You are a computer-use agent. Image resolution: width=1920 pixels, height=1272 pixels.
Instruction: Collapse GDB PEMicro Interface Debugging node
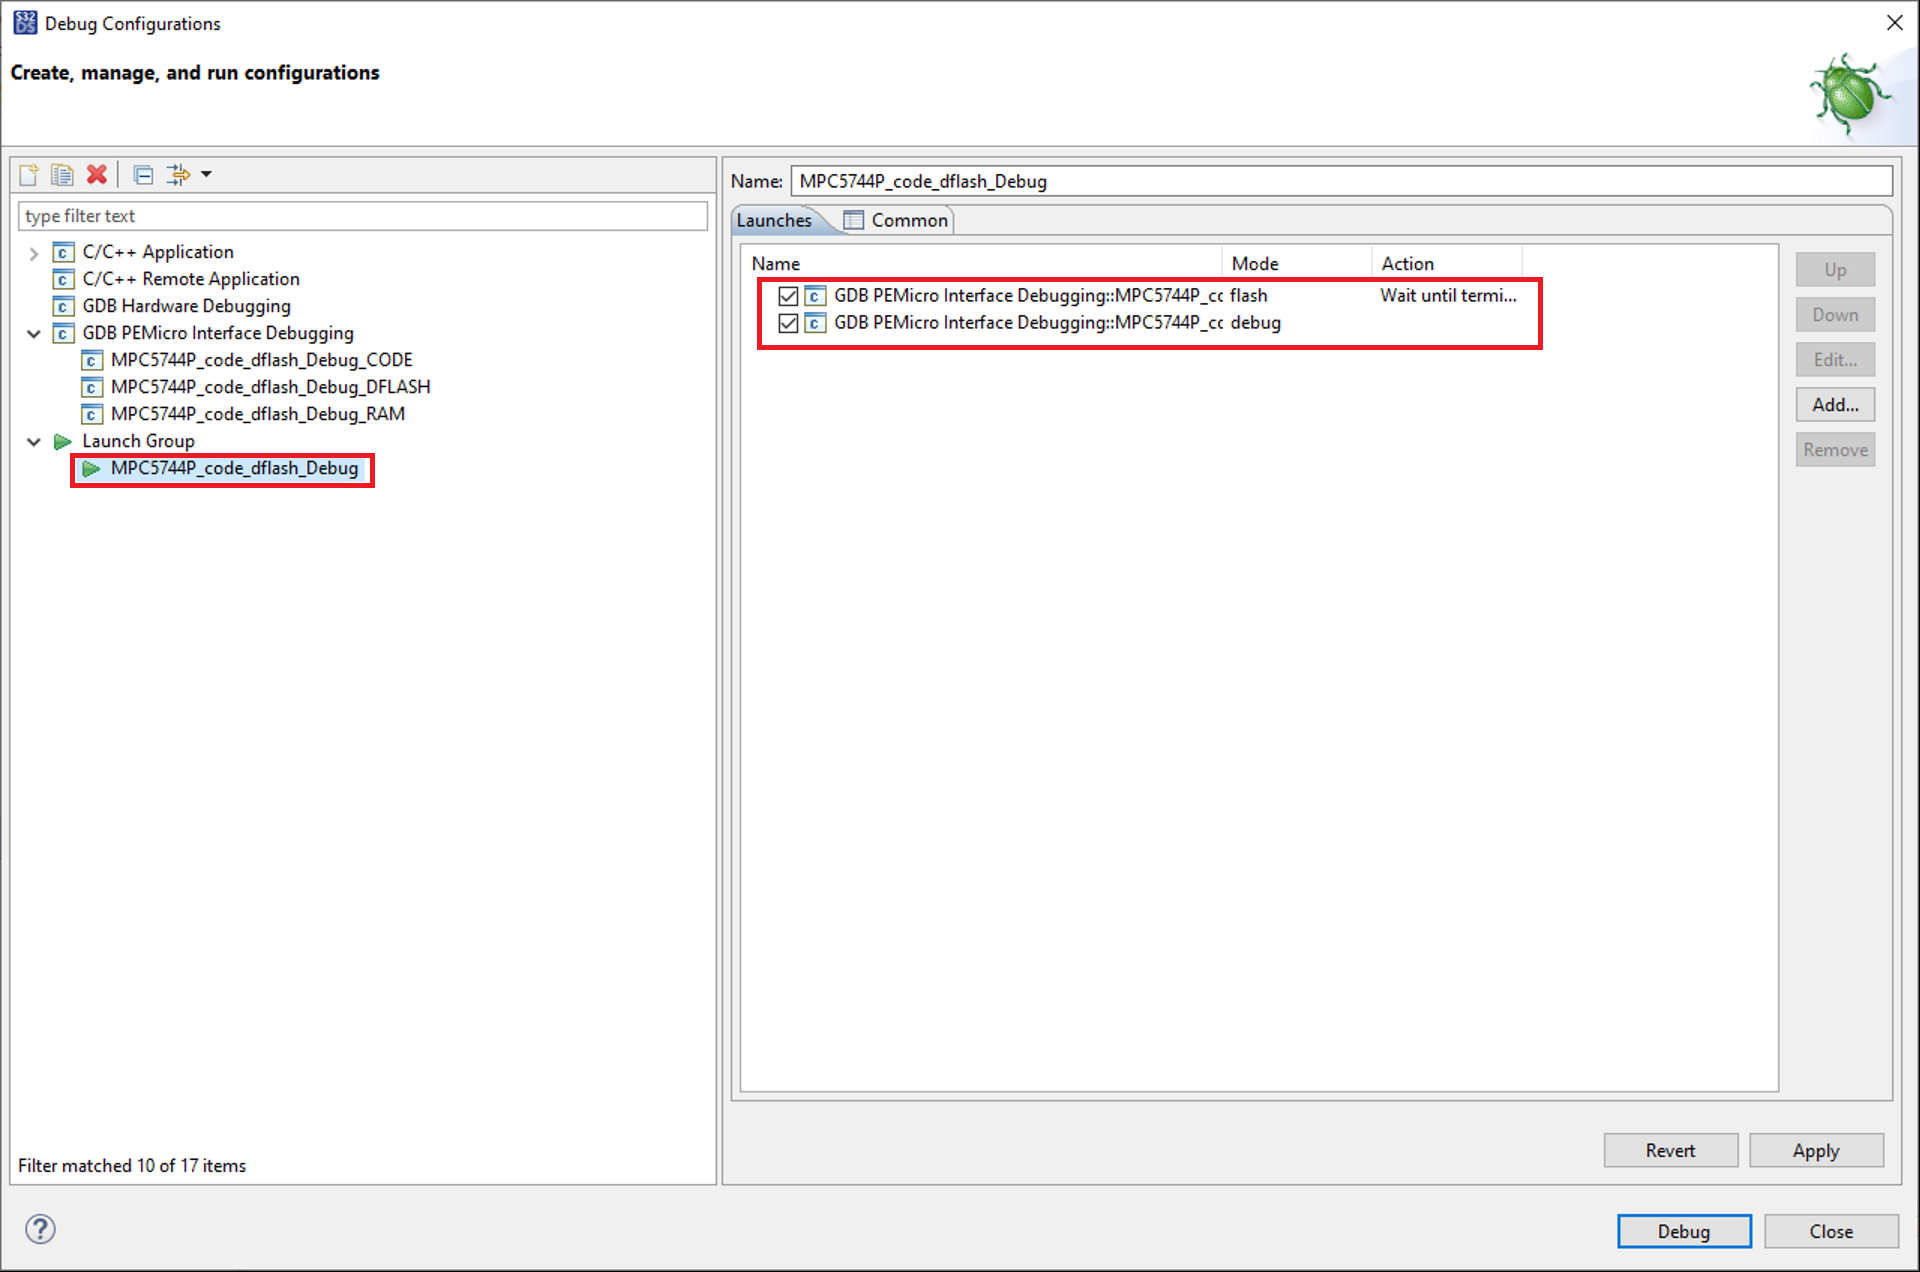[34, 333]
